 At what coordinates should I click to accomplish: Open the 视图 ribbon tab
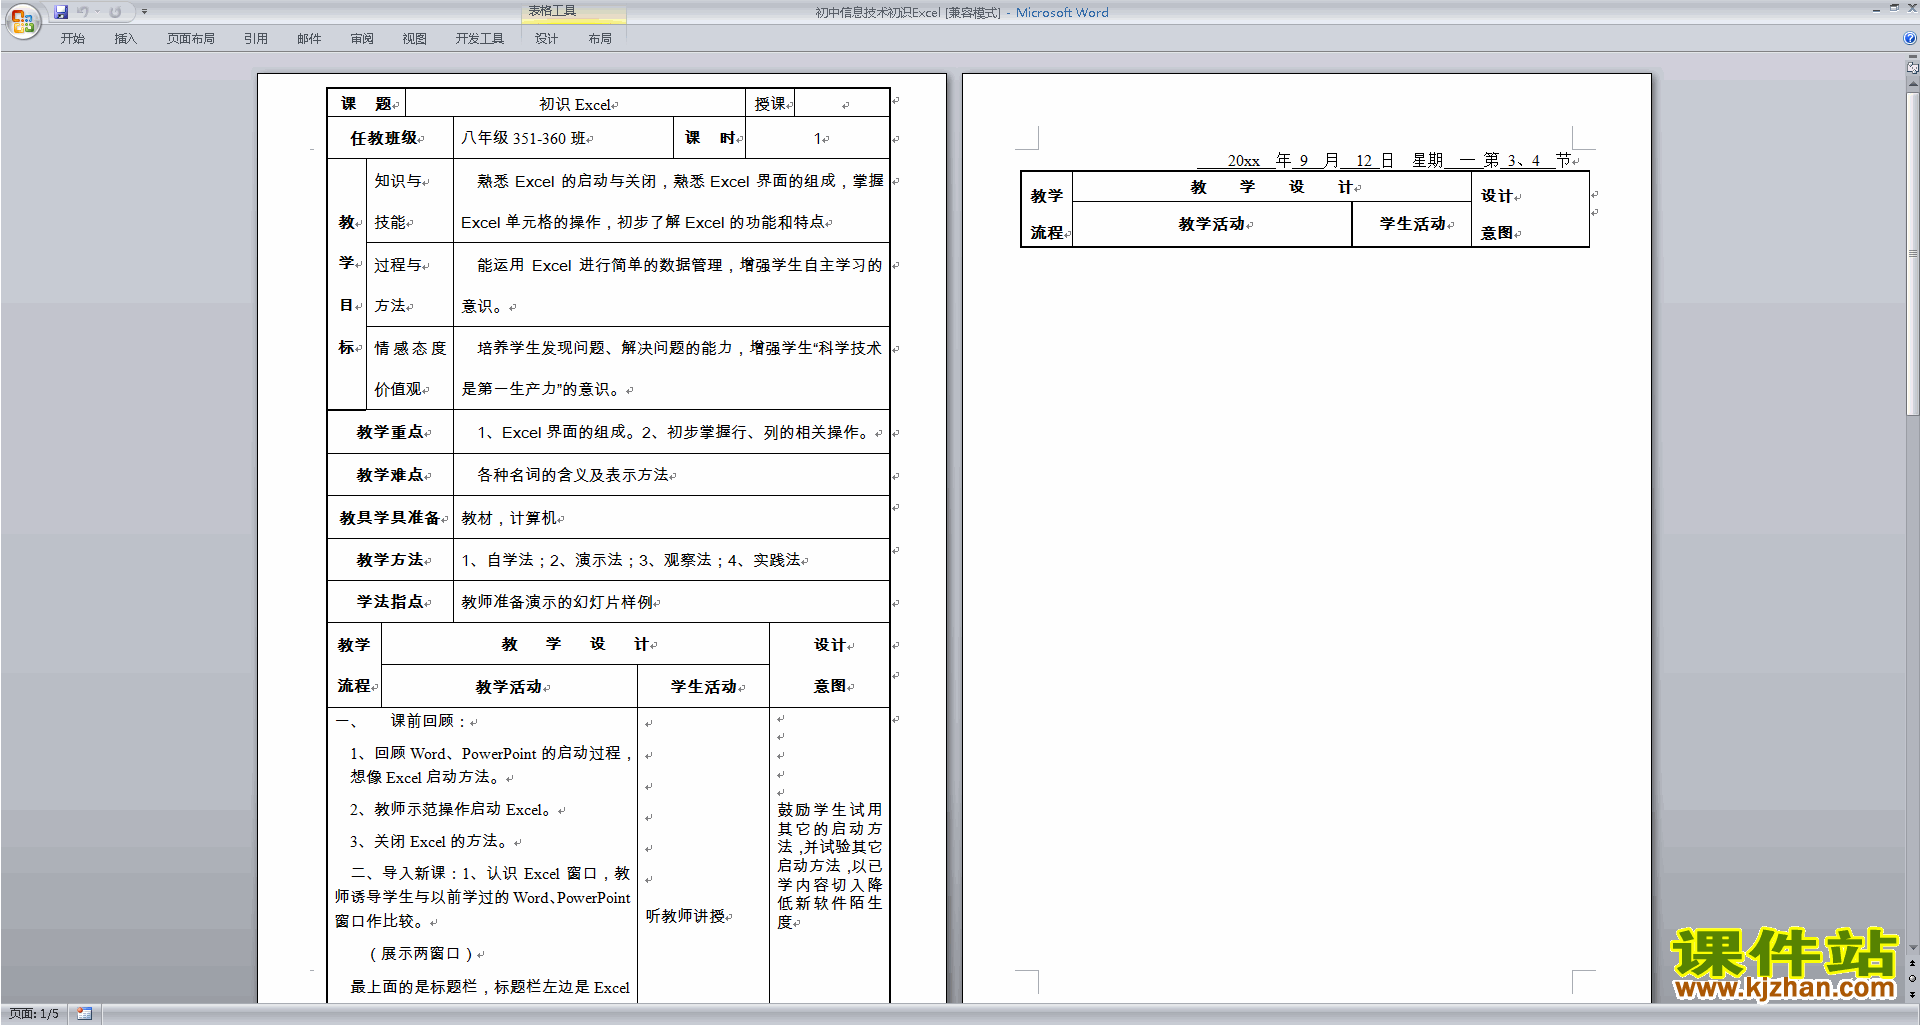tap(415, 39)
